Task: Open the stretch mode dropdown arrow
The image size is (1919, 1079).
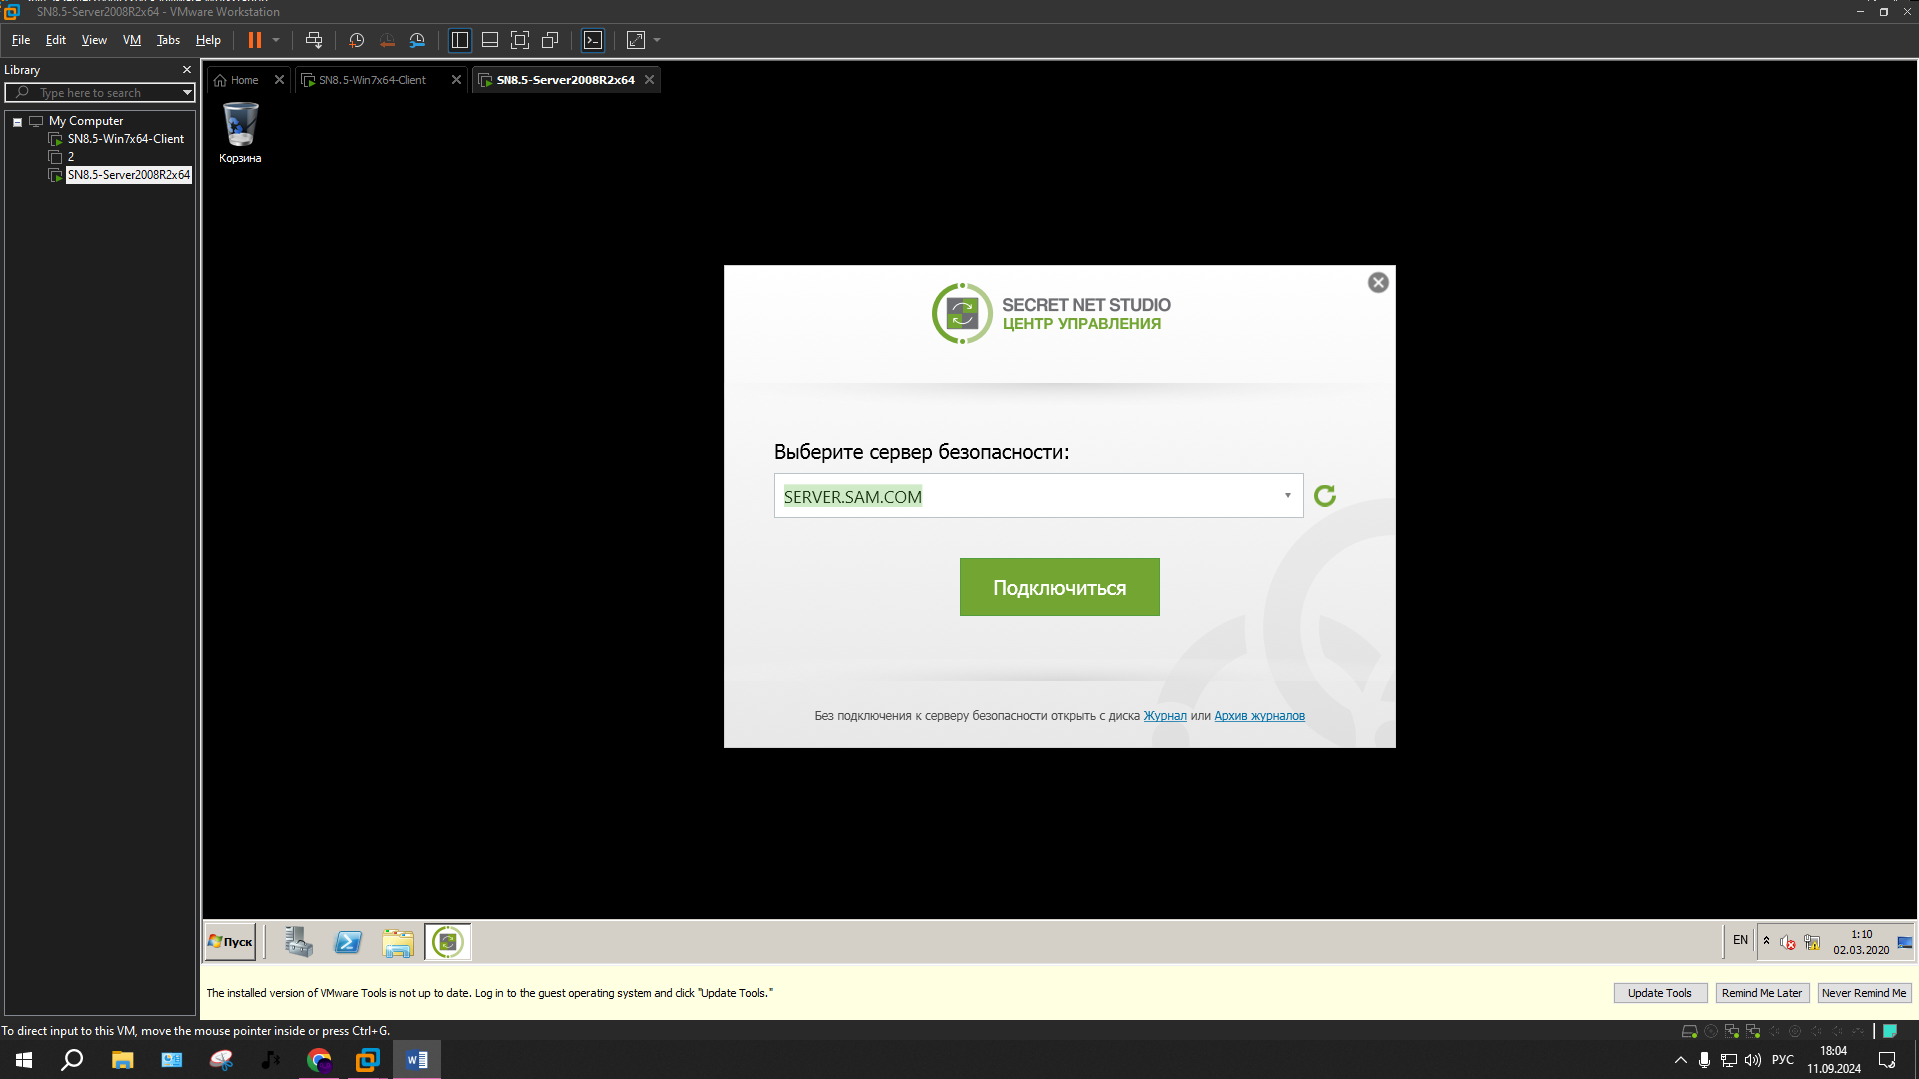Action: tap(657, 40)
